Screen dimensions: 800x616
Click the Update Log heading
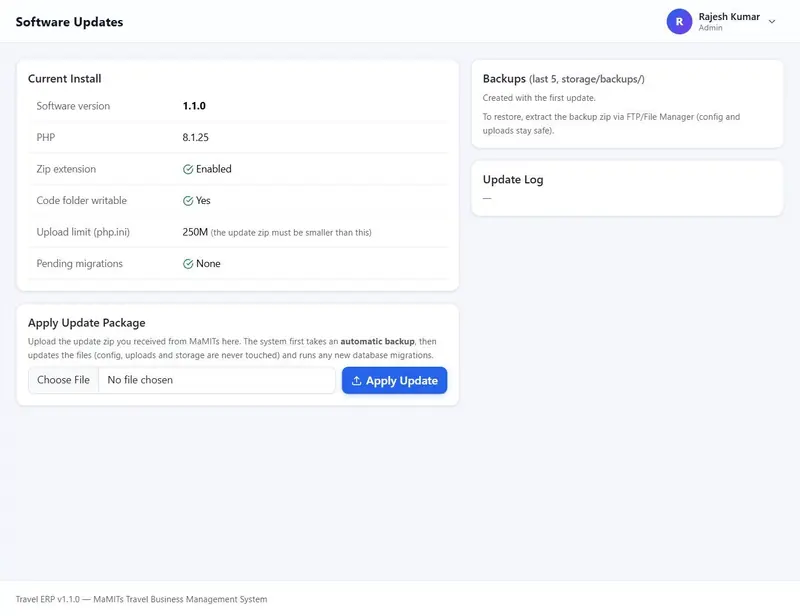[x=513, y=180]
